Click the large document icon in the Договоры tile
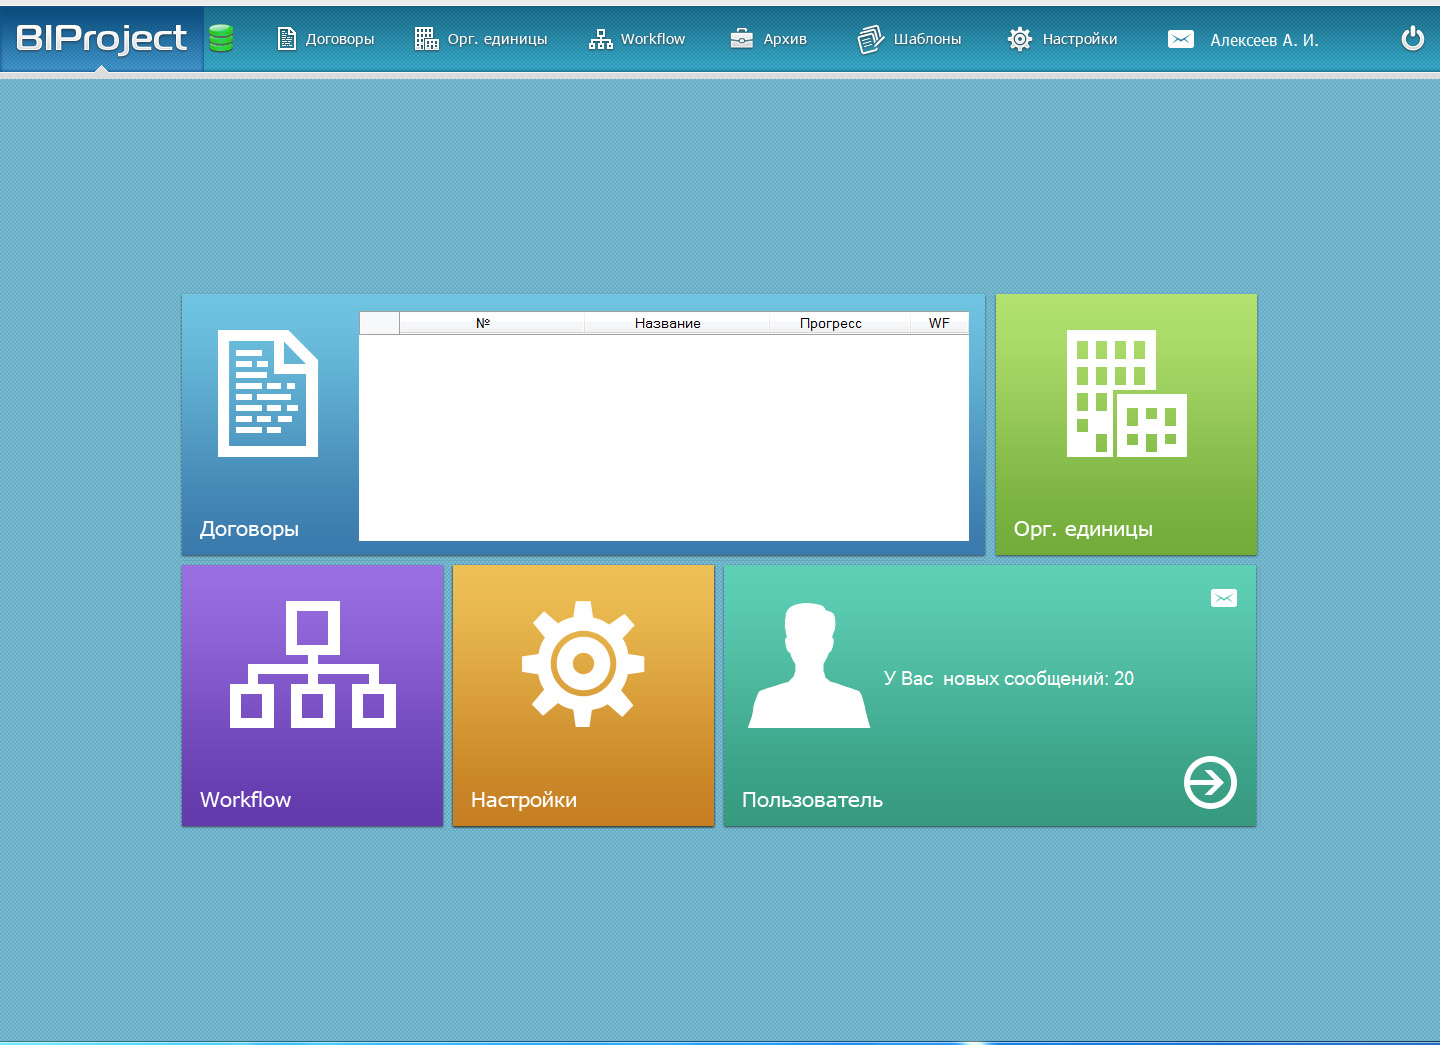The width and height of the screenshot is (1440, 1045). (x=268, y=393)
